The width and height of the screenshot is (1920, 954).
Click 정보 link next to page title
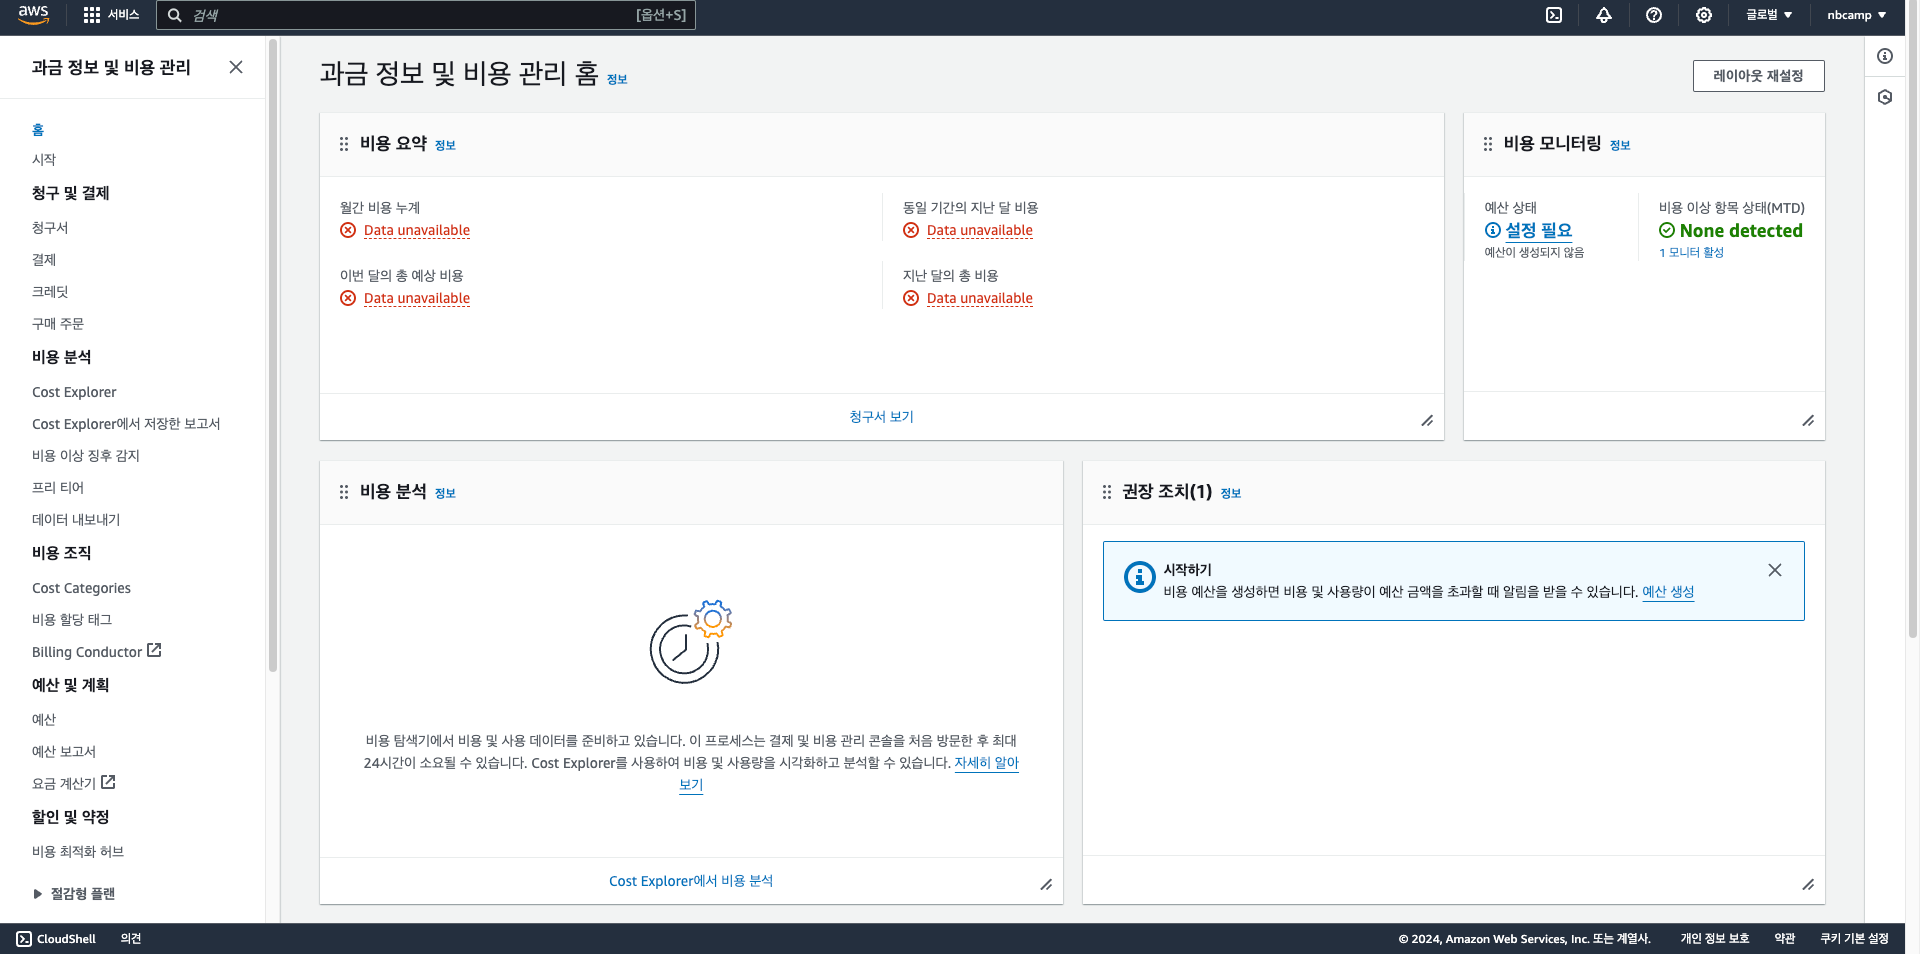coord(617,79)
